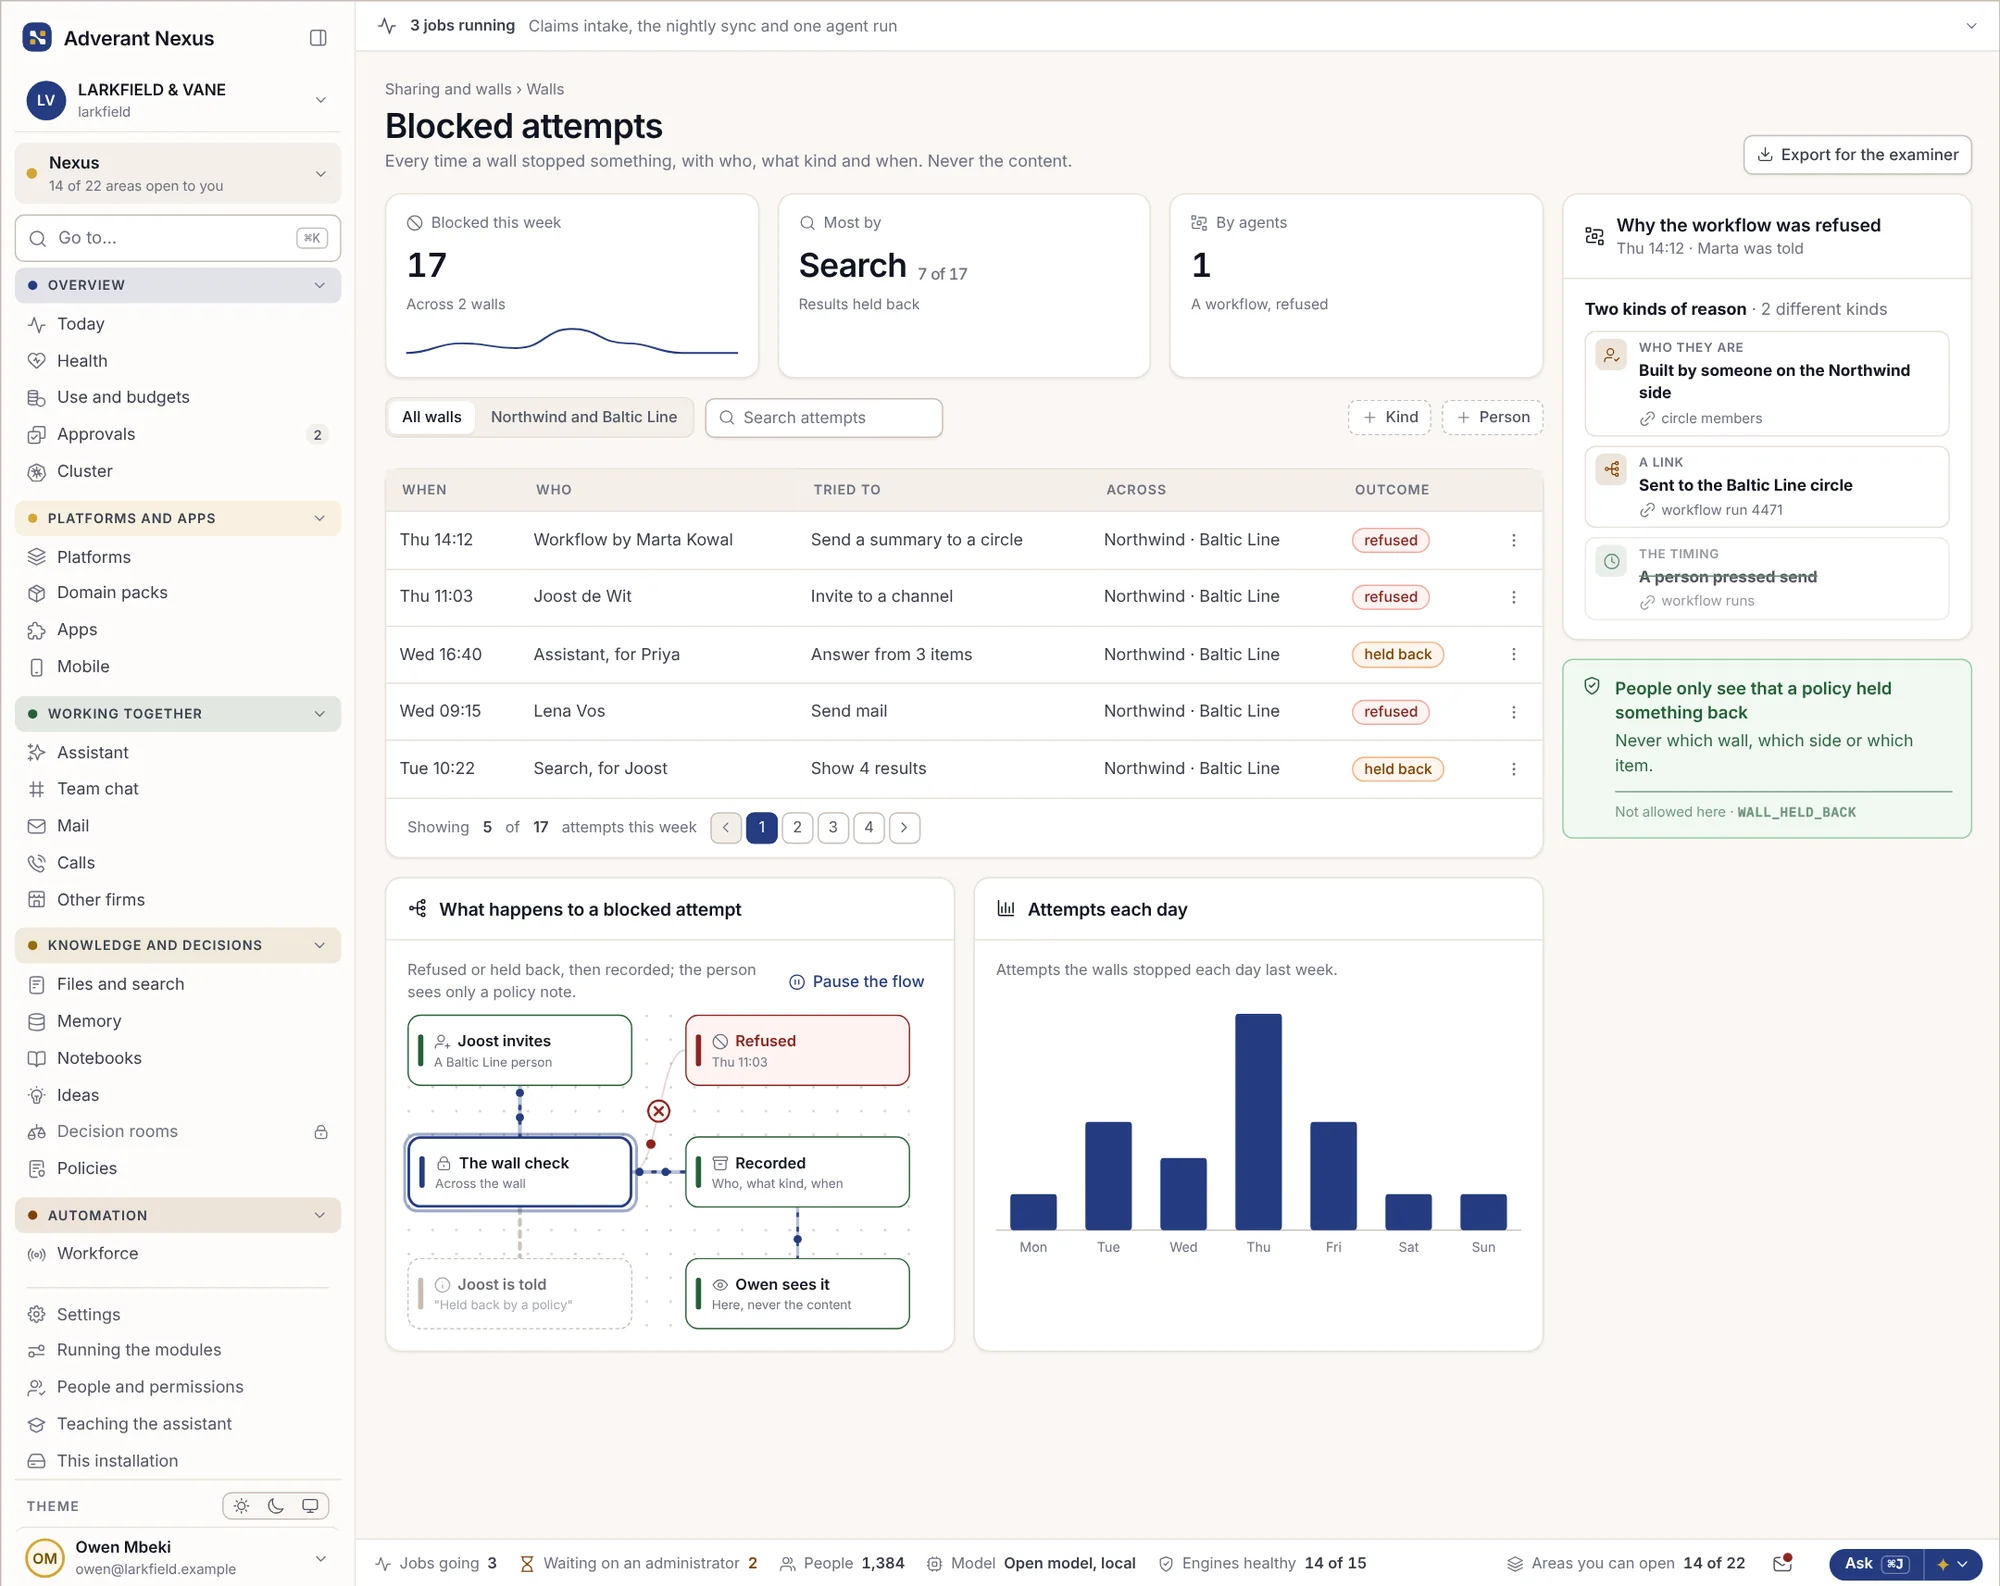Select the All walls tab

432,417
